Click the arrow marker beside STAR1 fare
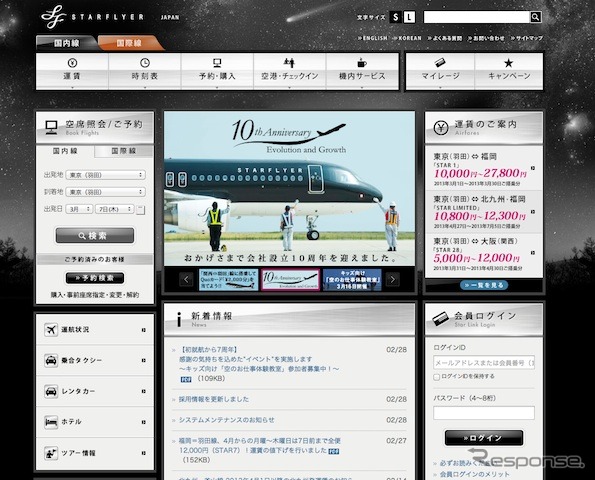595x480 pixels. pos(533,168)
